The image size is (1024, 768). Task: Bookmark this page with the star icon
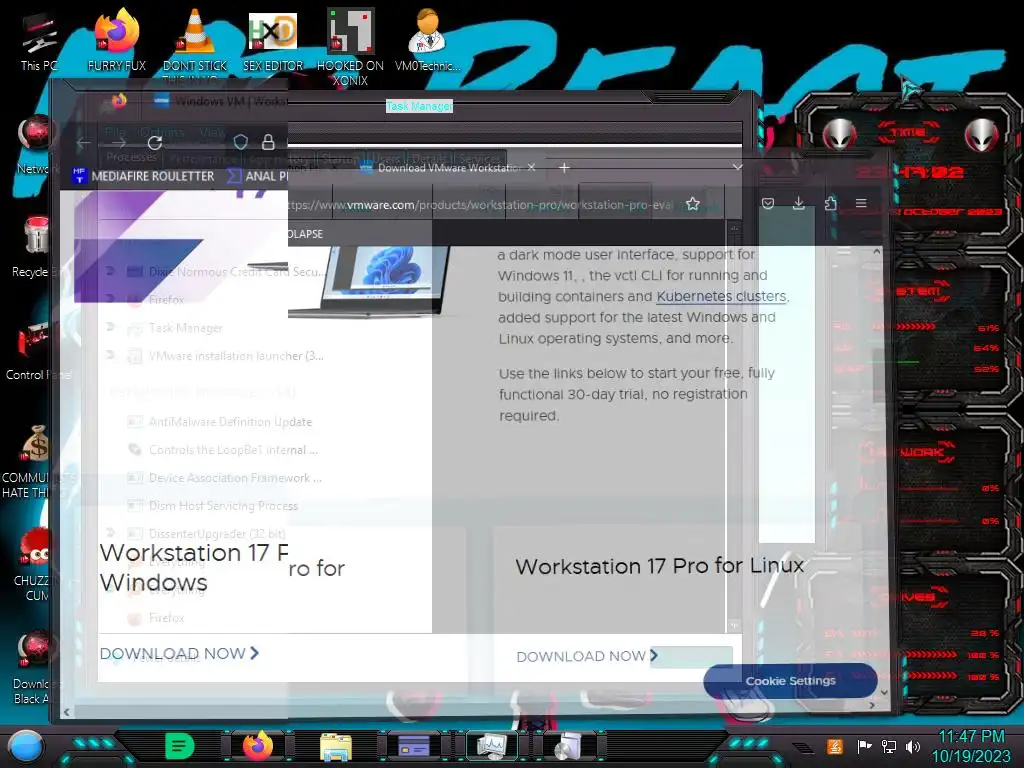pos(693,204)
